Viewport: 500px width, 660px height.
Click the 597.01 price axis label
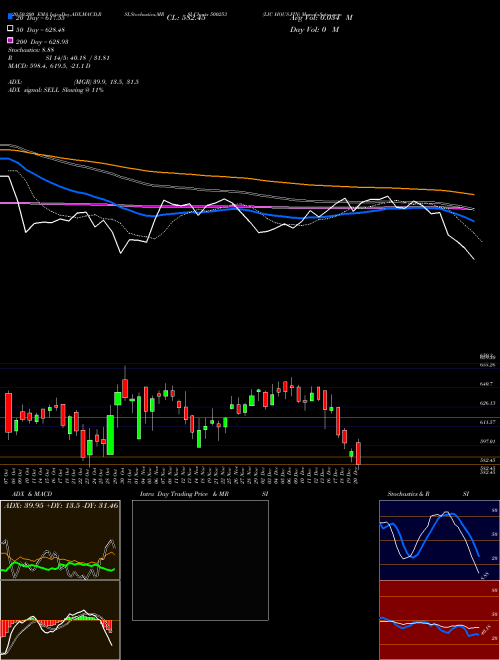(x=488, y=441)
